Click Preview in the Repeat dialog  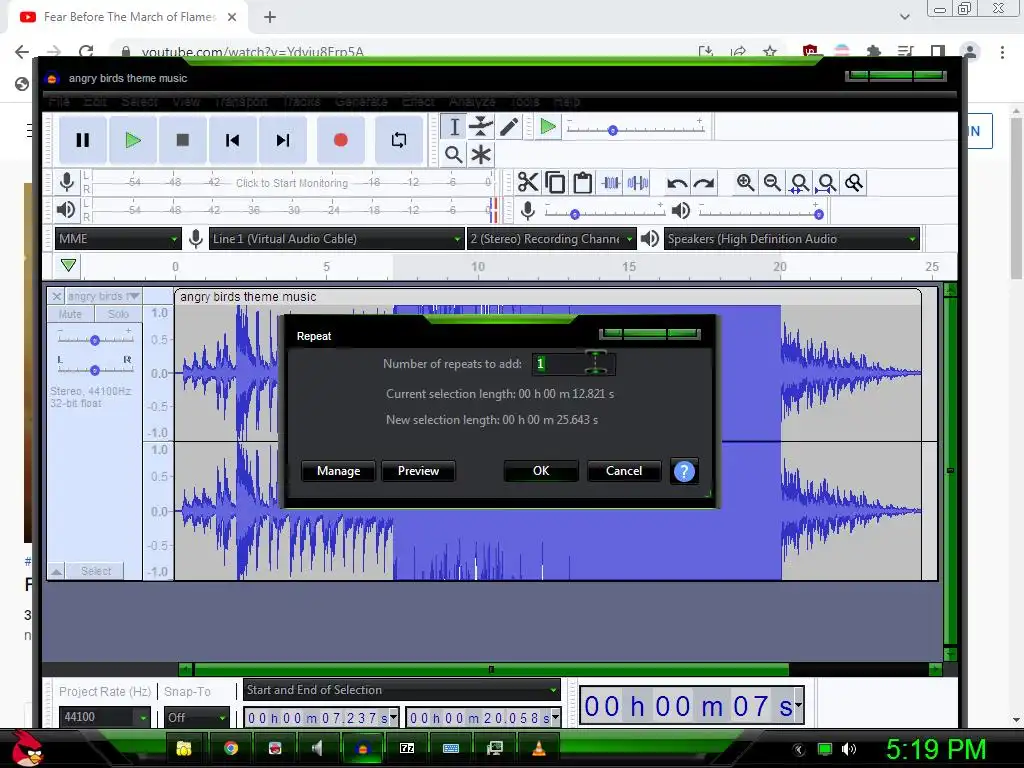click(x=418, y=471)
